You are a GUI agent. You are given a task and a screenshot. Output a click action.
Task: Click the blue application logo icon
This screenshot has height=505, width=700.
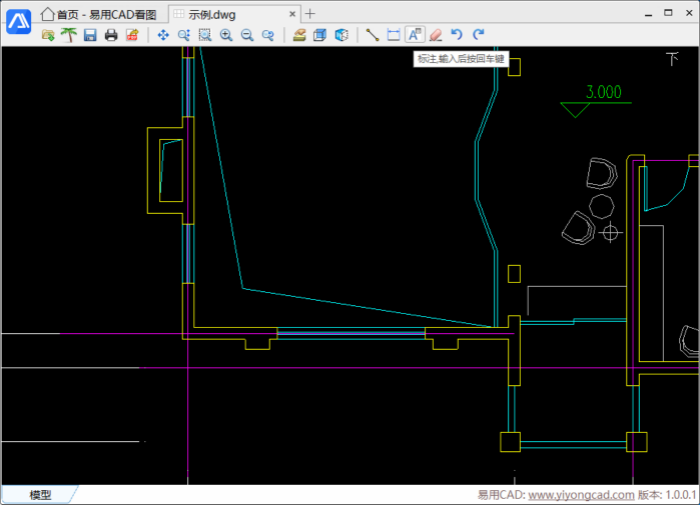coord(18,21)
